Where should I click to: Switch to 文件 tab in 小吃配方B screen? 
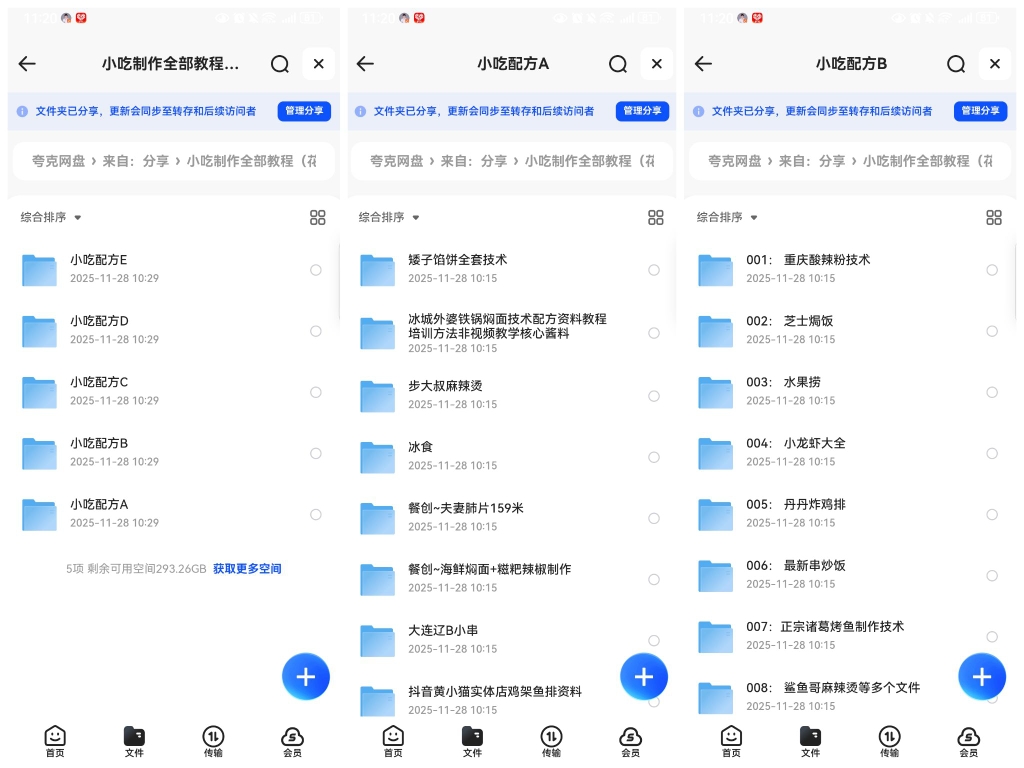810,741
